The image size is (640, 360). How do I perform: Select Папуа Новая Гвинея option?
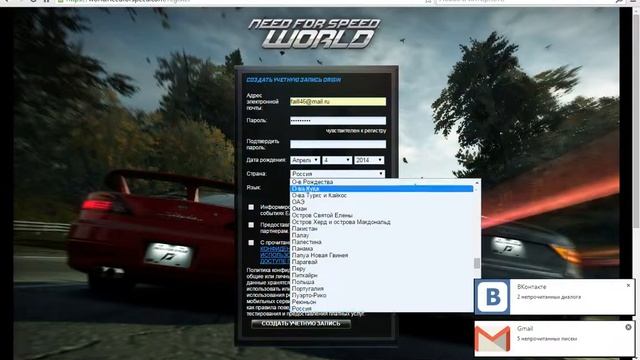tap(382, 255)
